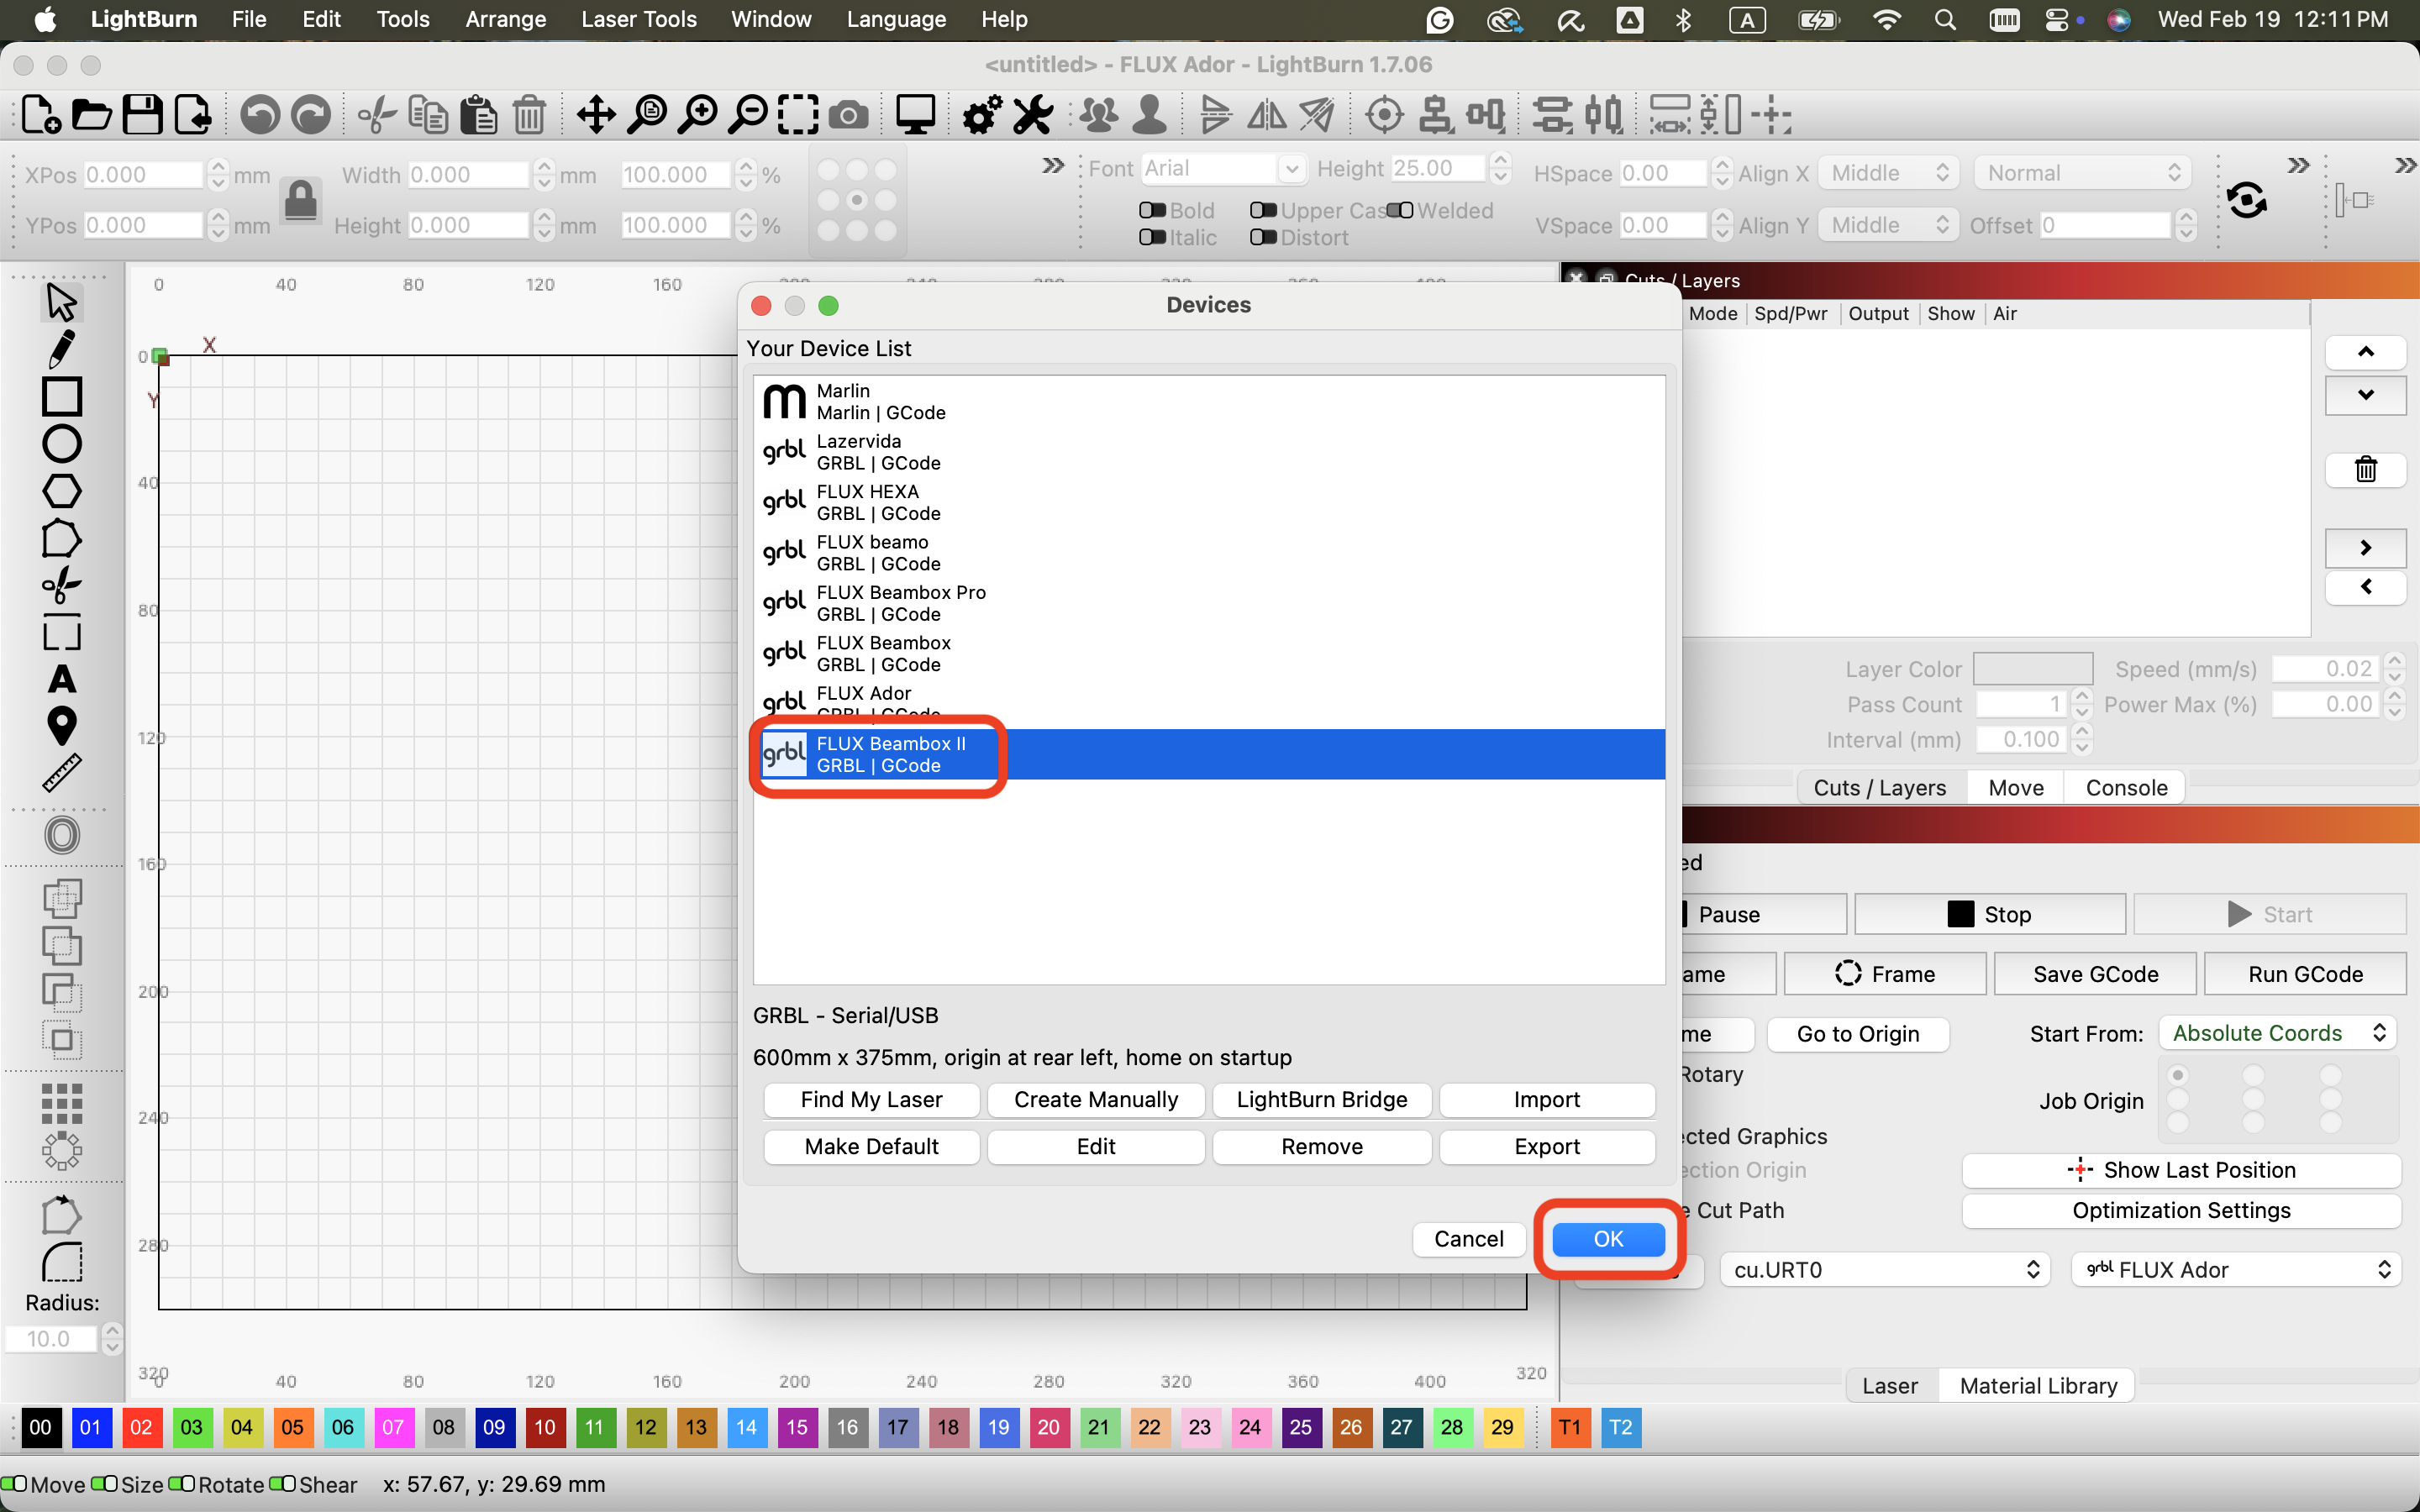Screen dimensions: 2420x1512
Task: Select the Draw Lines pencil tool
Action: (61, 349)
